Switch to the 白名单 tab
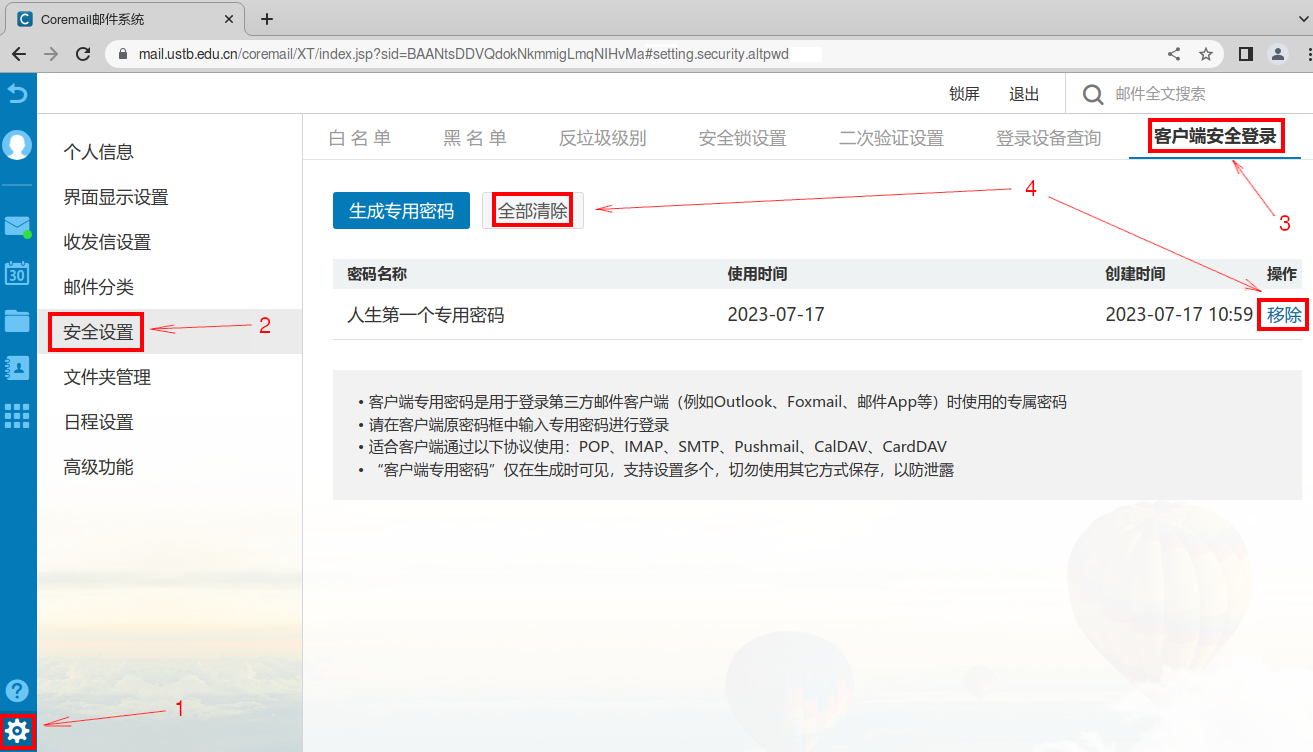This screenshot has width=1313, height=752. click(x=360, y=138)
